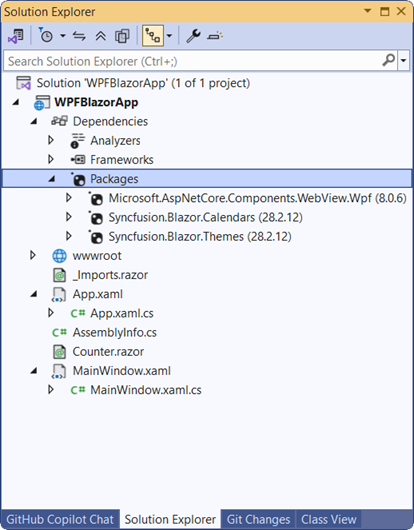
Task: Click the Analyzers icon
Action: pos(77,141)
